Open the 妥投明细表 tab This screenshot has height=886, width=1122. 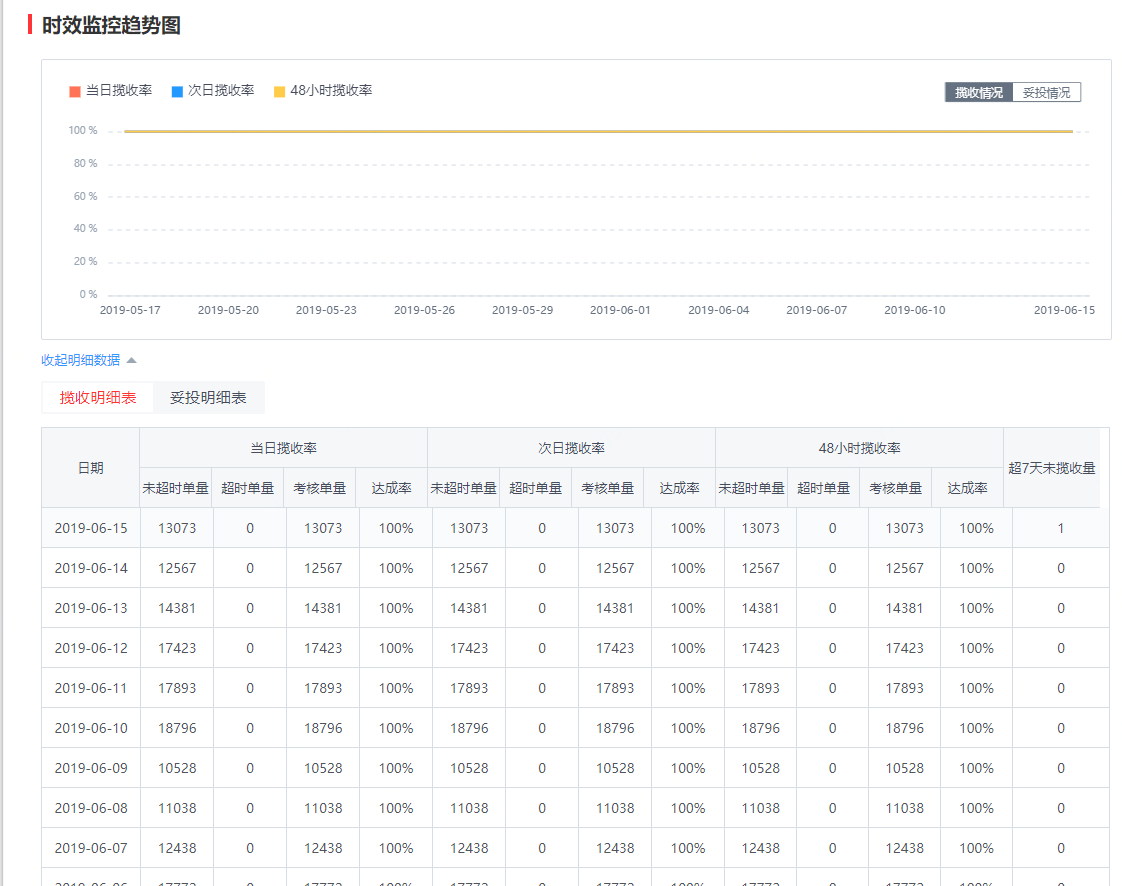208,398
